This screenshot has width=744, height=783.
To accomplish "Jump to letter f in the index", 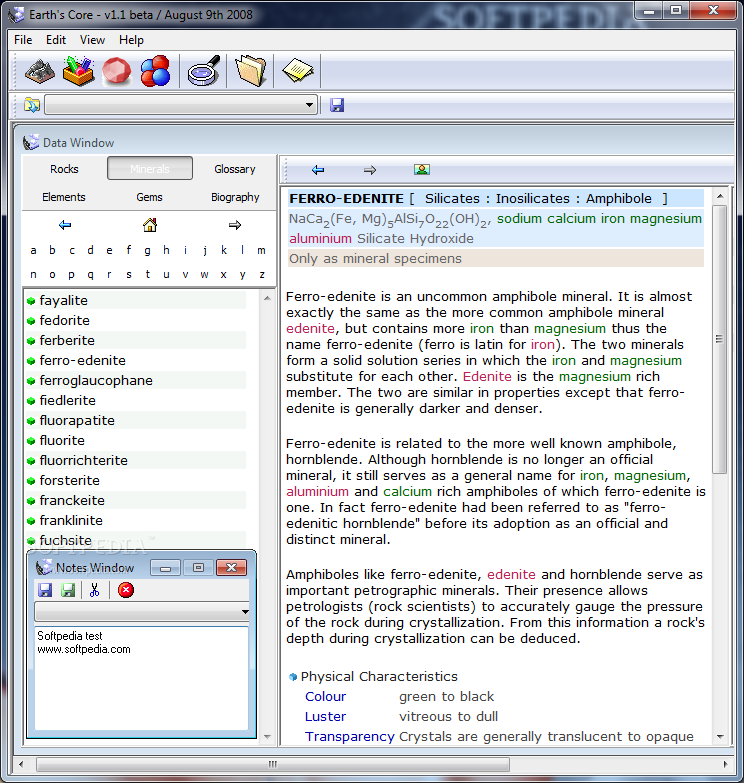I will 129,250.
